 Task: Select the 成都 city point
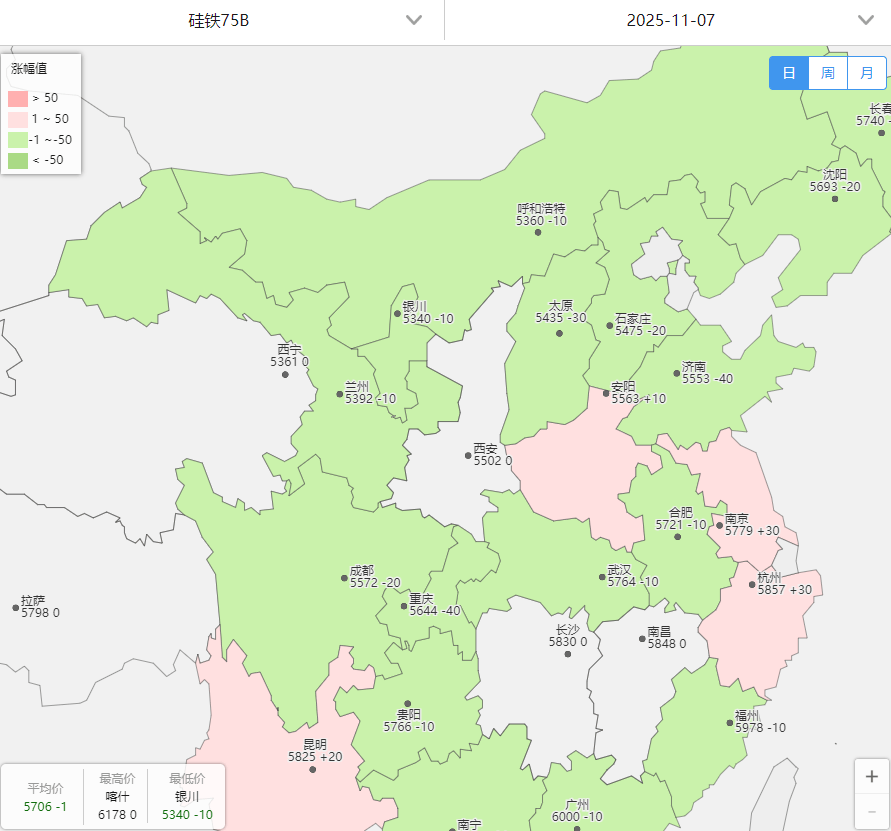pos(344,577)
